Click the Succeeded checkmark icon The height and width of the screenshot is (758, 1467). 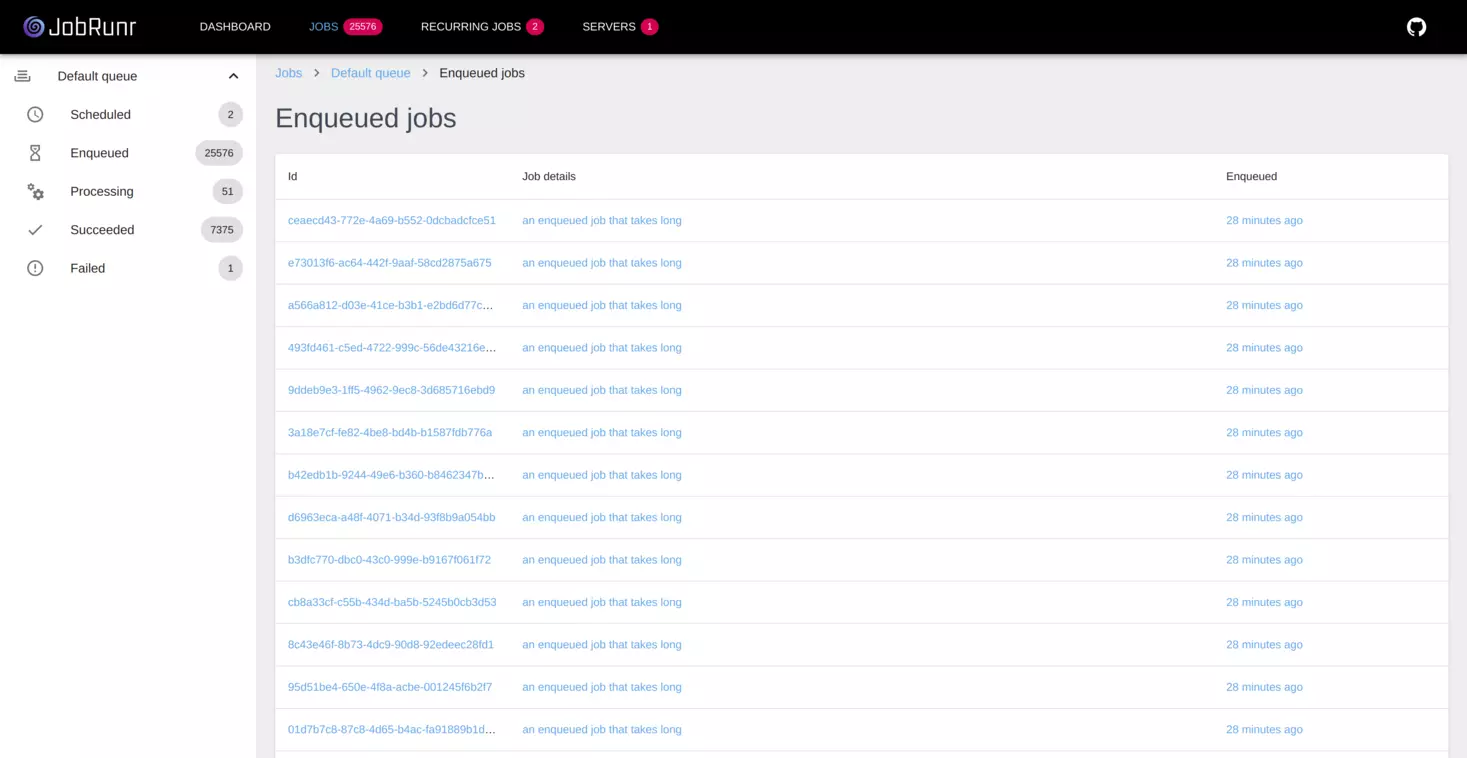[35, 230]
